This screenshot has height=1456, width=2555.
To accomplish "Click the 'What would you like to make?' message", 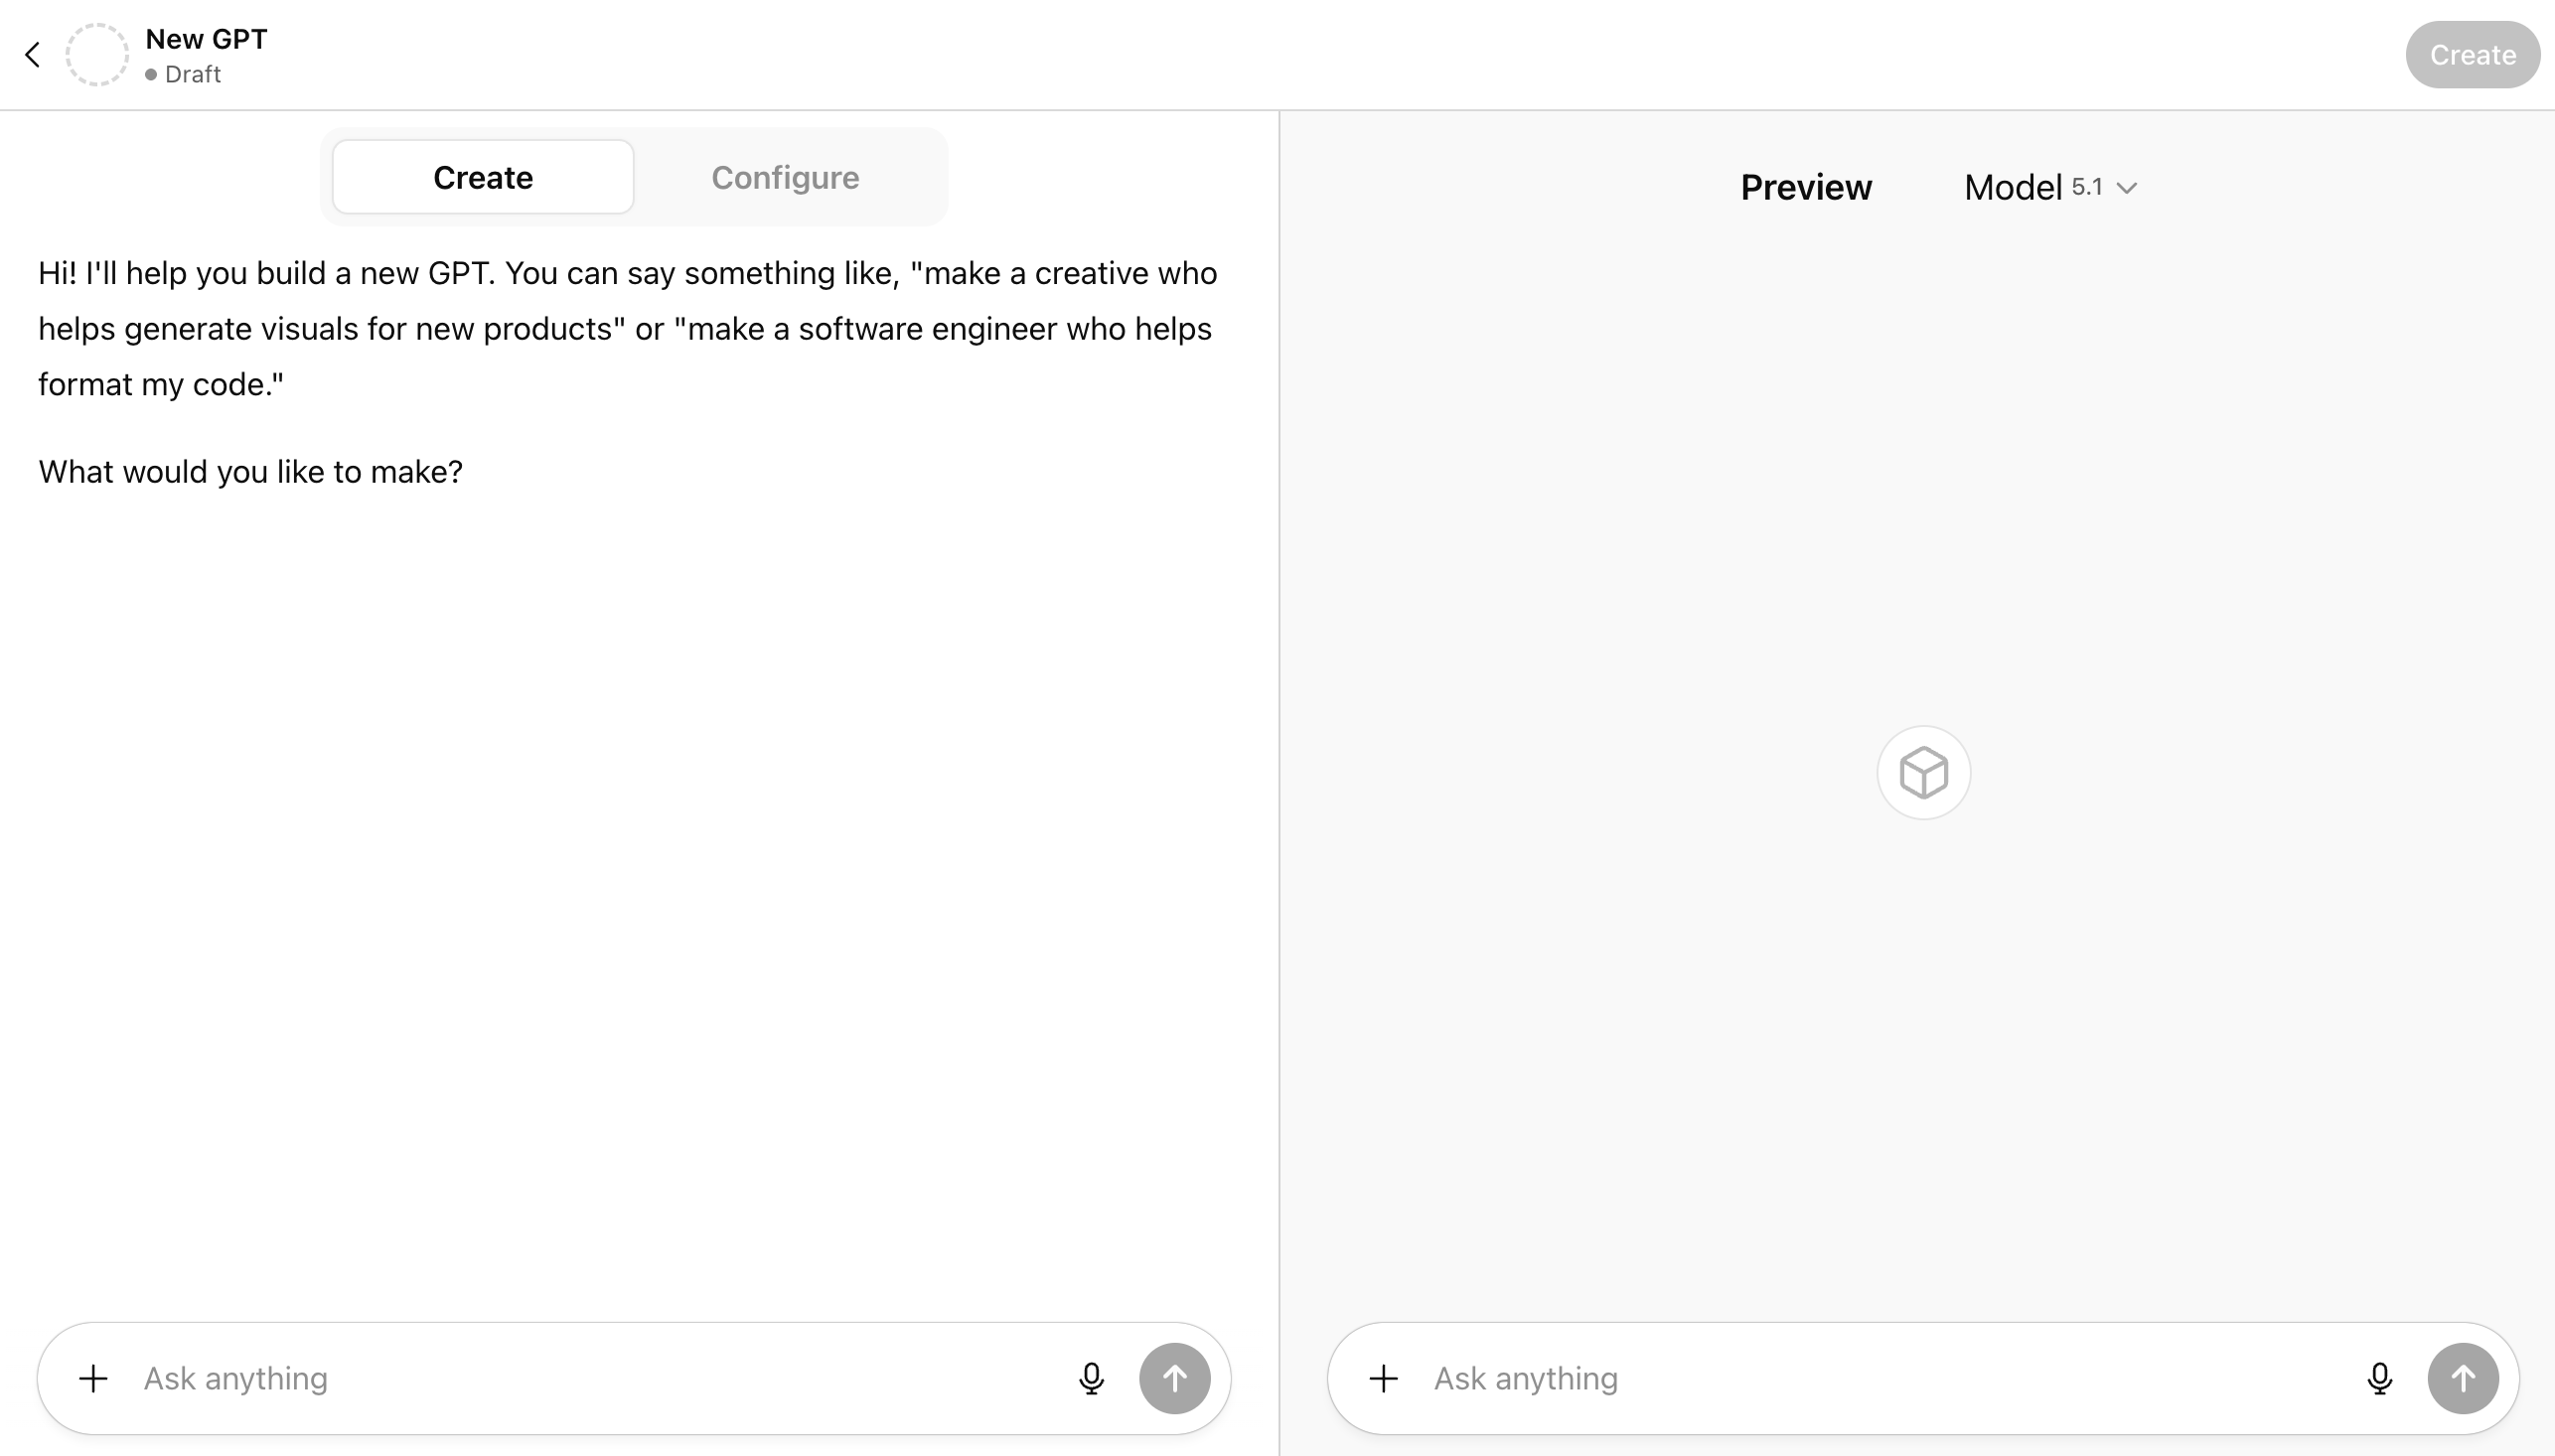I will 250,471.
